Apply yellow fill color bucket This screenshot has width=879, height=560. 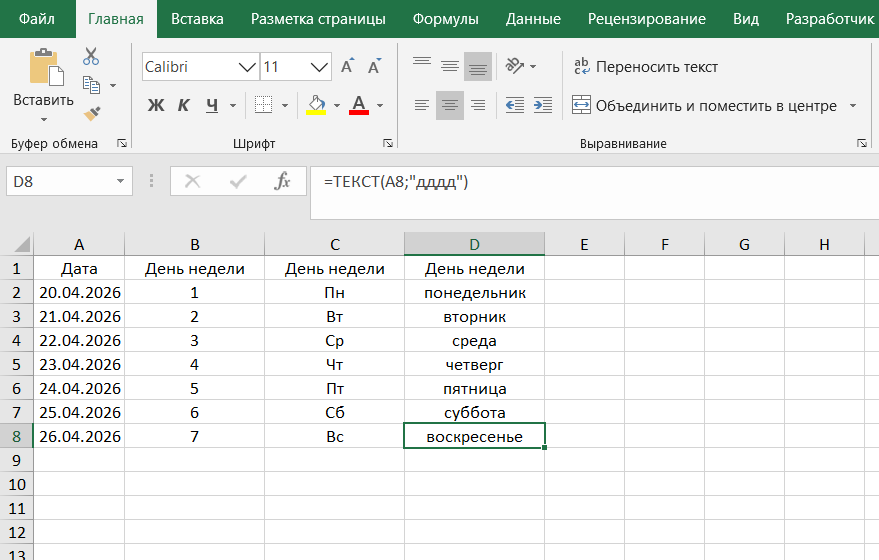(316, 105)
